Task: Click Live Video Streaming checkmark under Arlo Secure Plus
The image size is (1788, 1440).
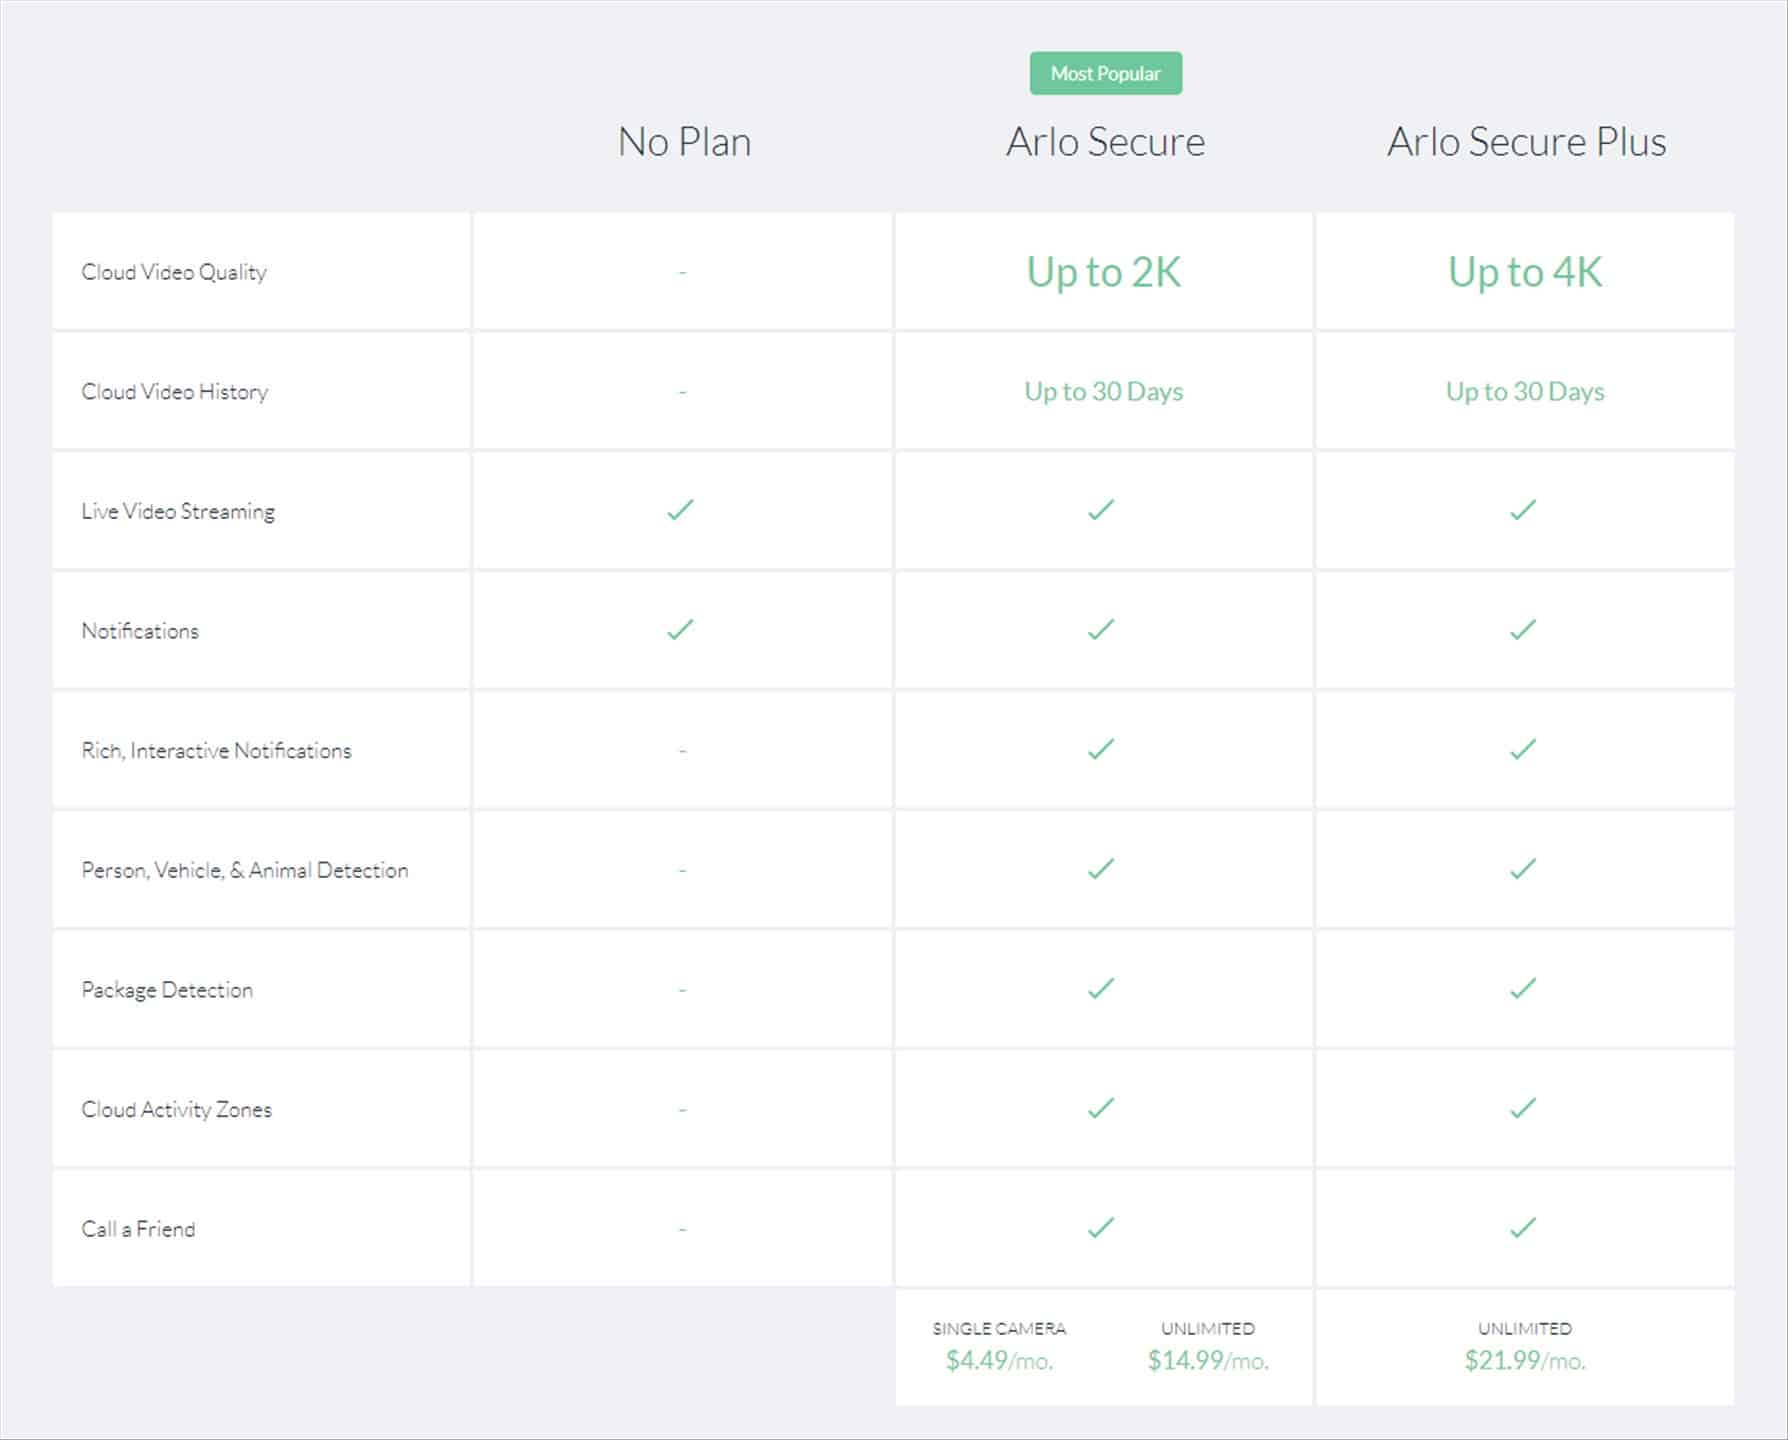Action: click(1523, 510)
